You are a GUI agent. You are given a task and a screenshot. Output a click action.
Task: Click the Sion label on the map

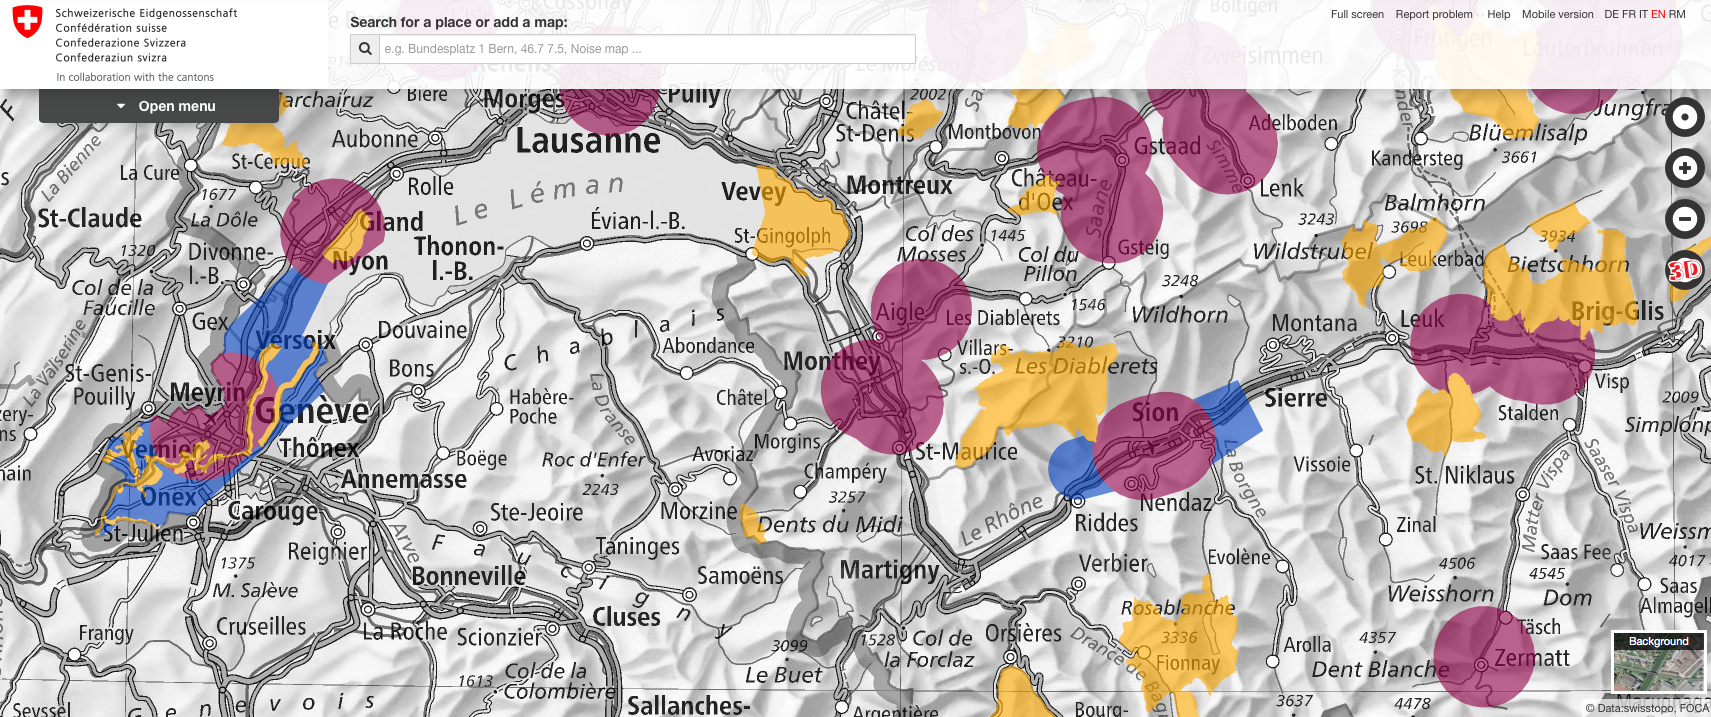1155,412
